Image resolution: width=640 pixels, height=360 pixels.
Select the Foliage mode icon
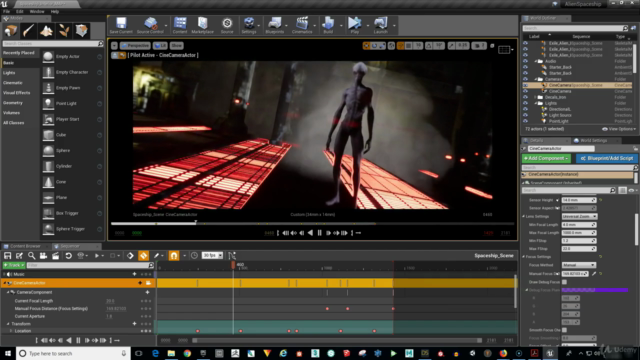pyautogui.click(x=64, y=31)
